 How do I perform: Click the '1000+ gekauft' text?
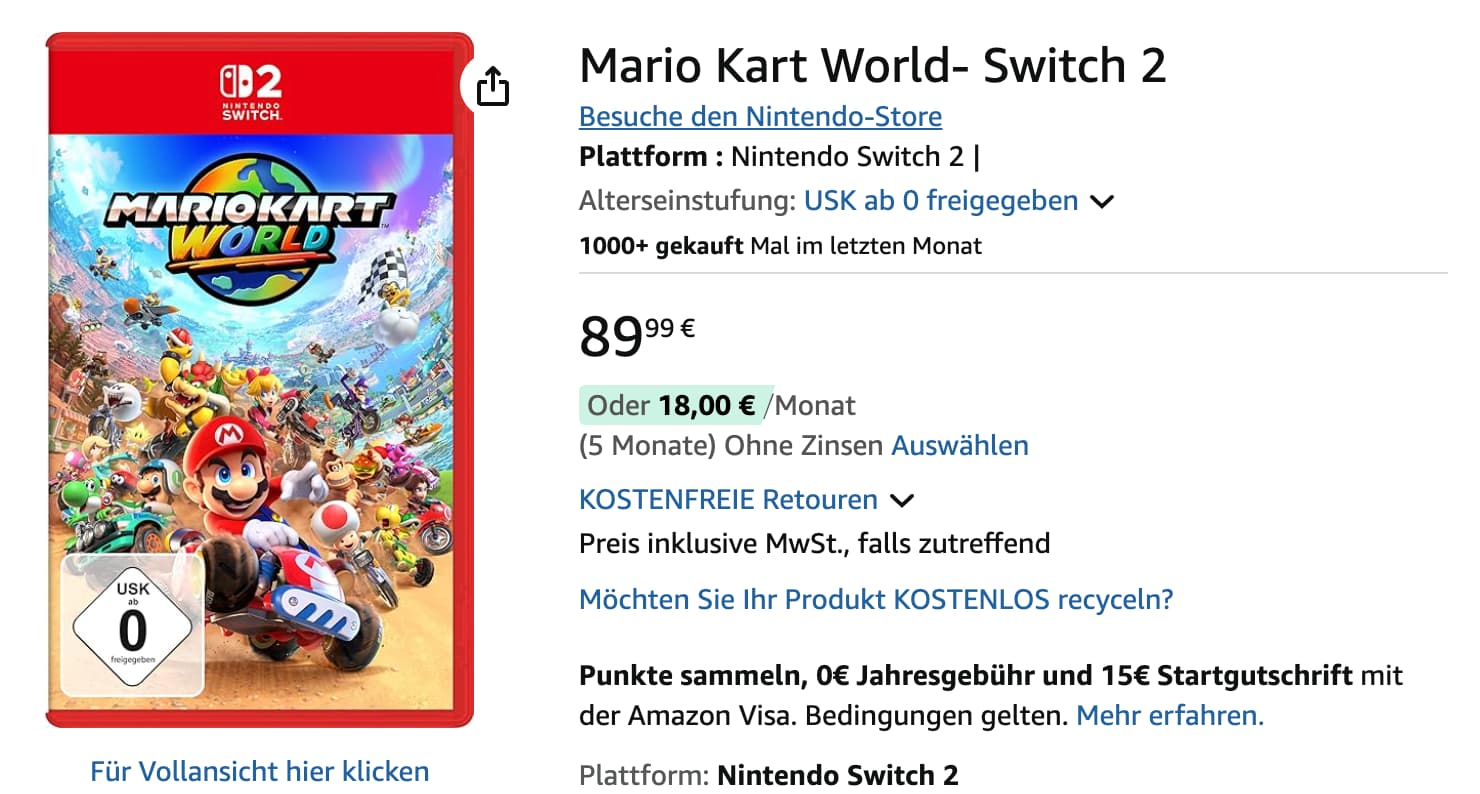tap(661, 245)
